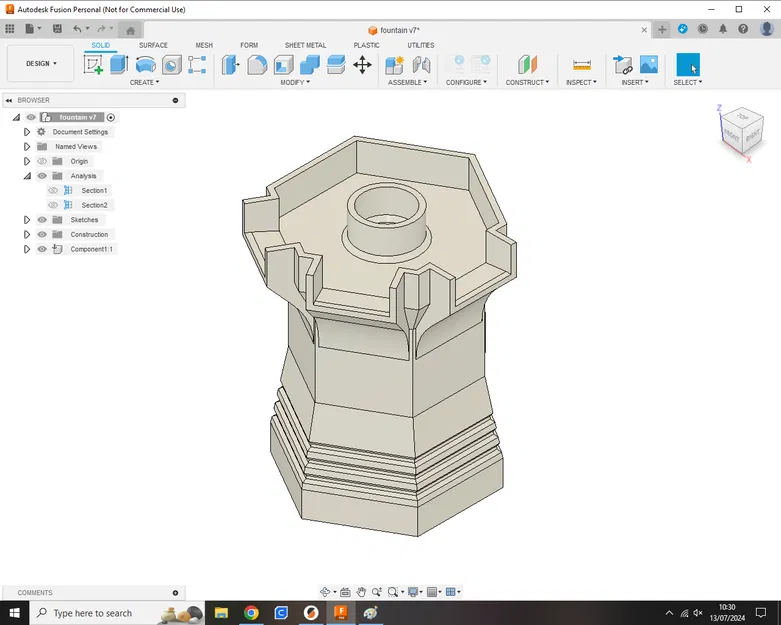Toggle visibility of Component1:1
This screenshot has height=625, width=781.
pos(42,249)
